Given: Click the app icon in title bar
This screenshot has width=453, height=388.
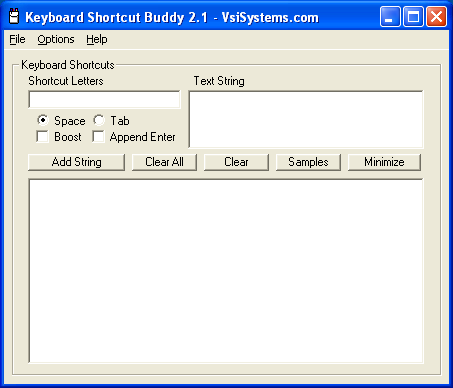Looking at the screenshot, I should [14, 17].
